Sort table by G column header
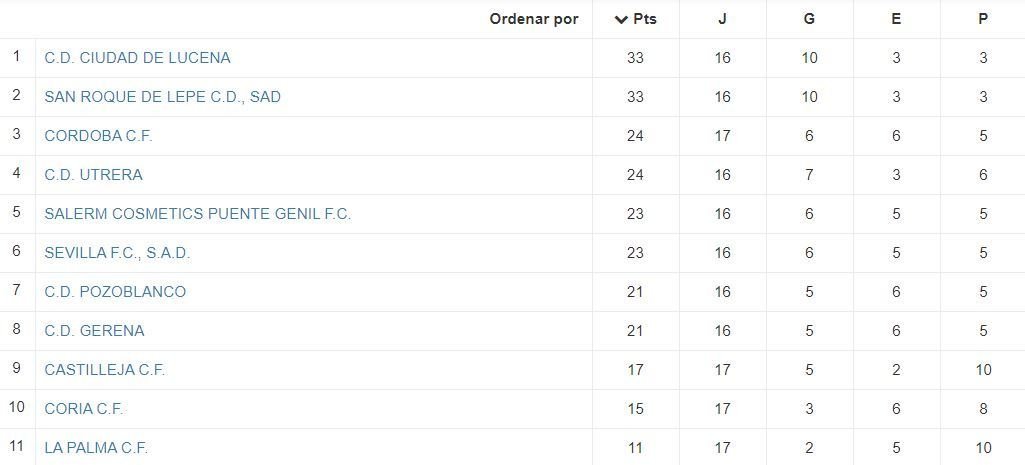The height and width of the screenshot is (465, 1025). tap(809, 20)
